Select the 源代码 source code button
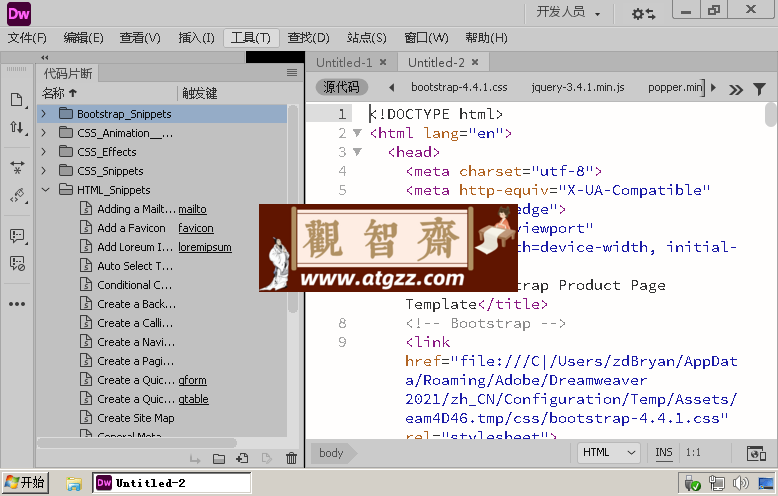The height and width of the screenshot is (496, 778). pos(341,87)
